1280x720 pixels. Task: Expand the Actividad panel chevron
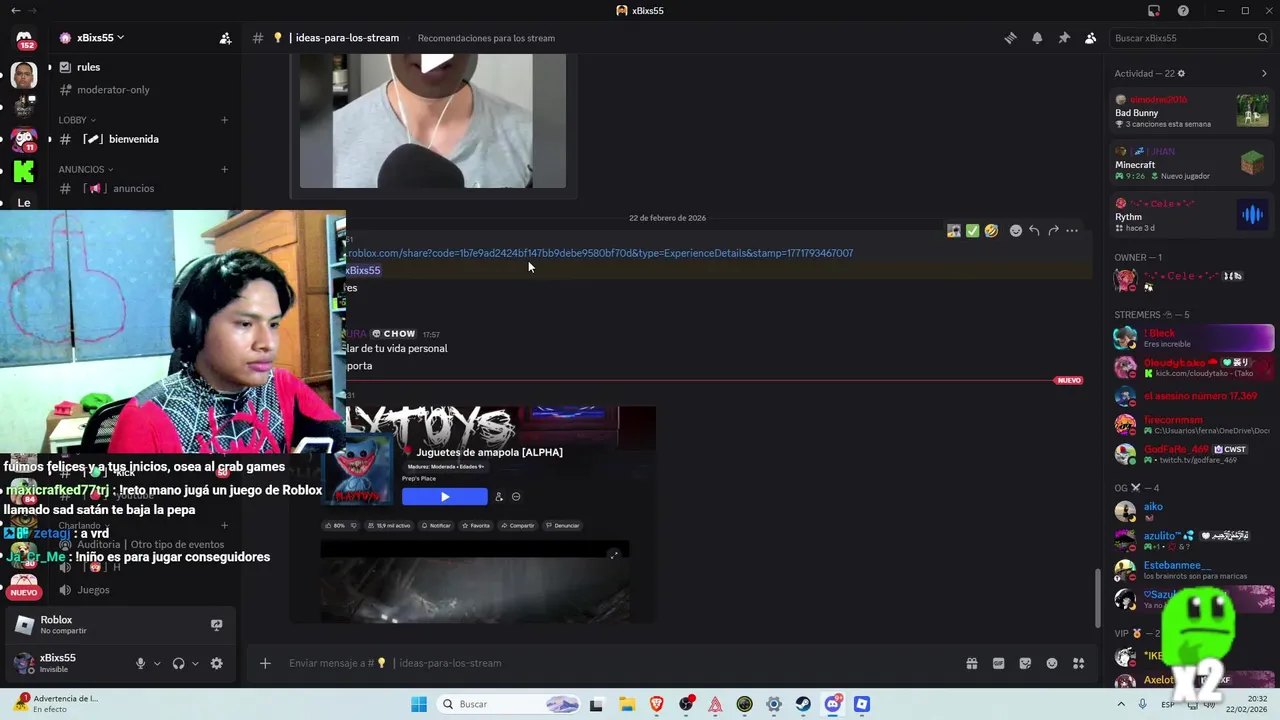[1264, 74]
